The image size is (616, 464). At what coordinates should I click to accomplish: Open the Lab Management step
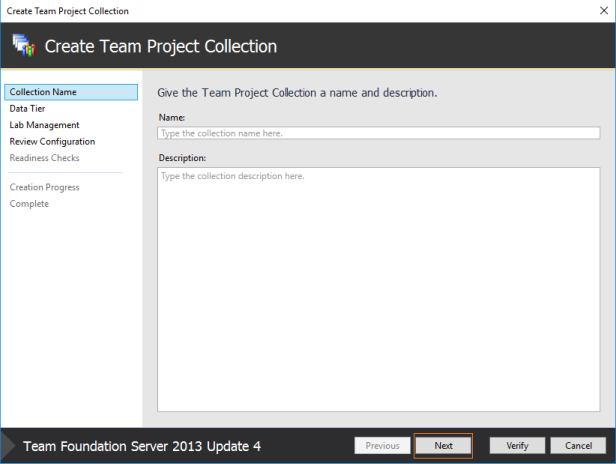(x=44, y=125)
